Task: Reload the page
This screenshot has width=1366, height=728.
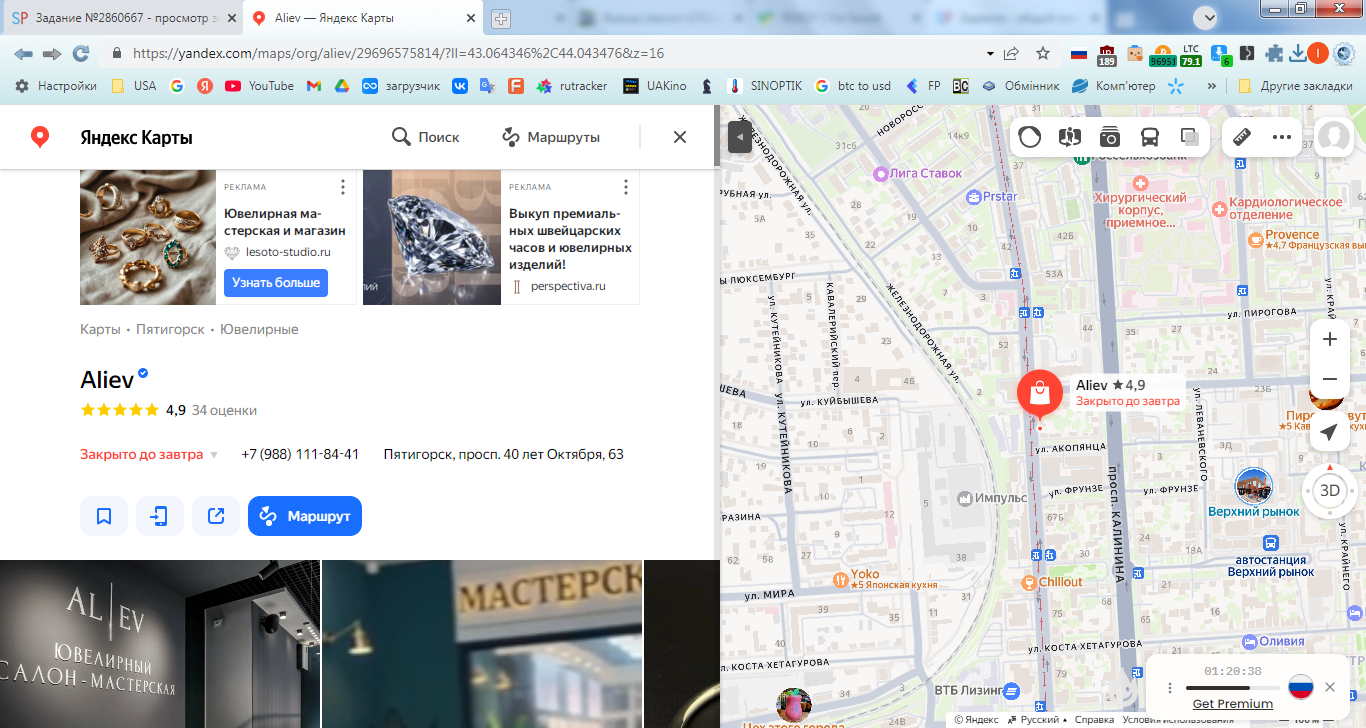Action: point(81,54)
